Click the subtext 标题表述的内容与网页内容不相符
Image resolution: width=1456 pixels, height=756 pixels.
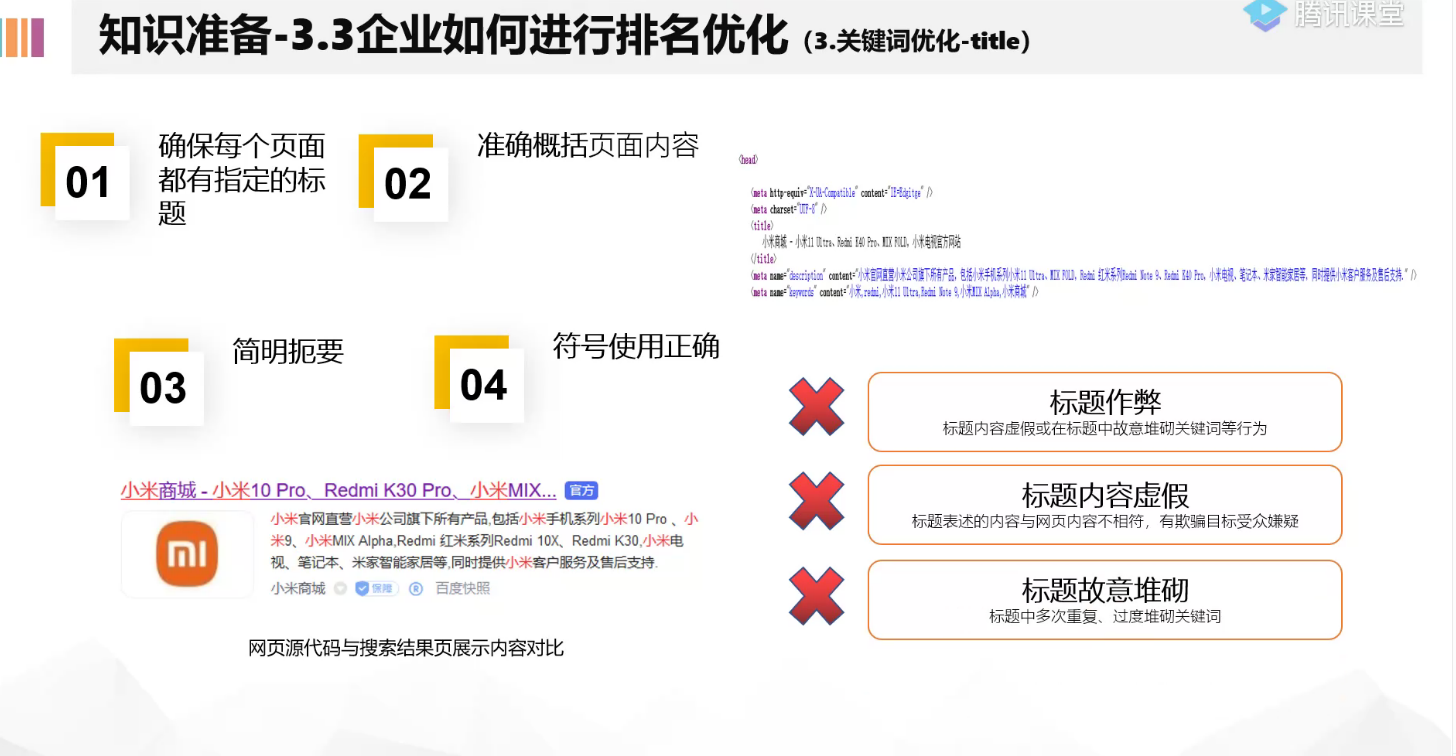pyautogui.click(x=1105, y=521)
